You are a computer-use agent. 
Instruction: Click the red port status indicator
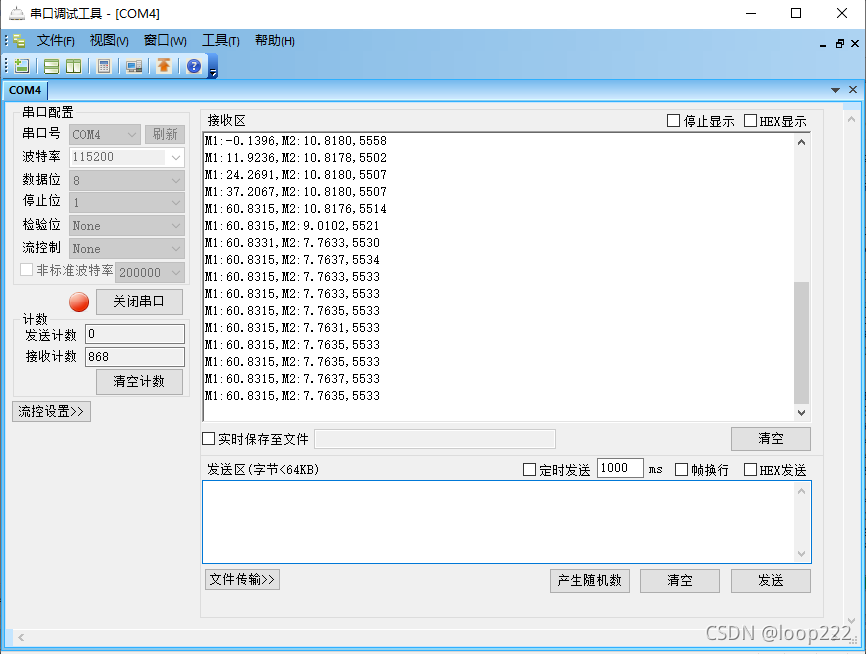pos(78,302)
